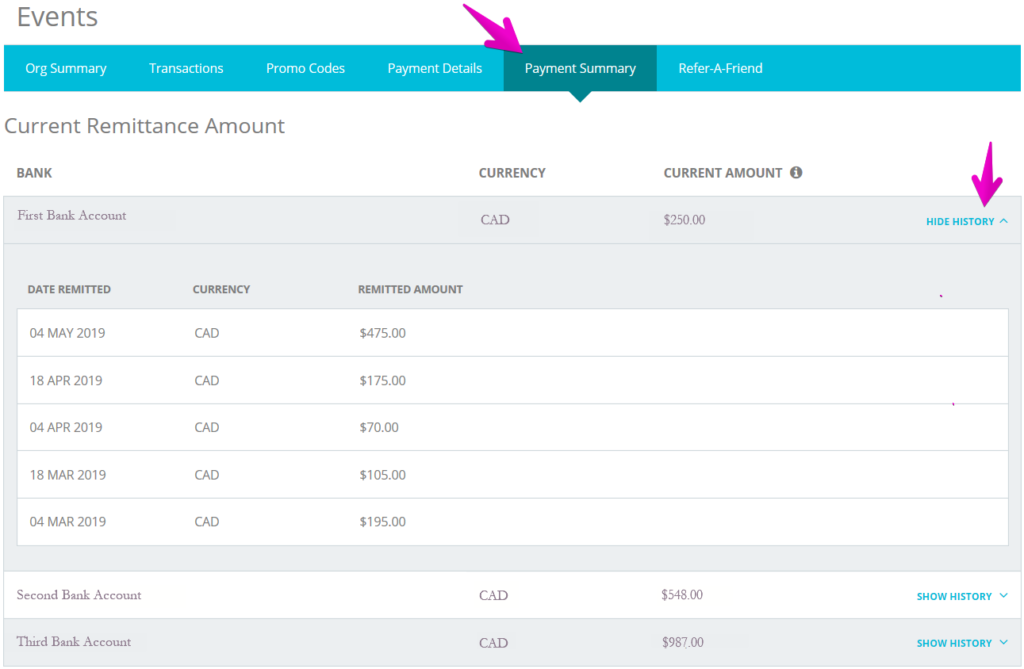Click the down chevron beside Second Bank Account's Show History
This screenshot has height=669, width=1024.
coord(1003,595)
